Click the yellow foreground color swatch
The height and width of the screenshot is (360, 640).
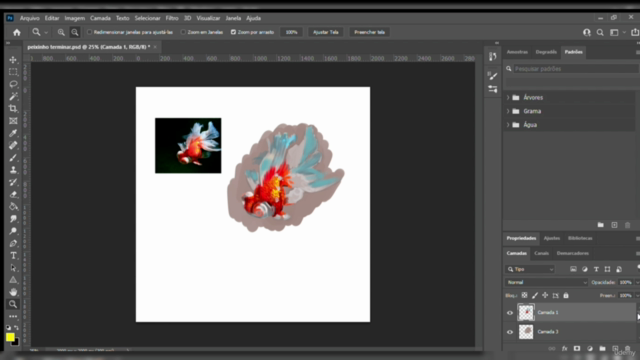pyautogui.click(x=10, y=337)
